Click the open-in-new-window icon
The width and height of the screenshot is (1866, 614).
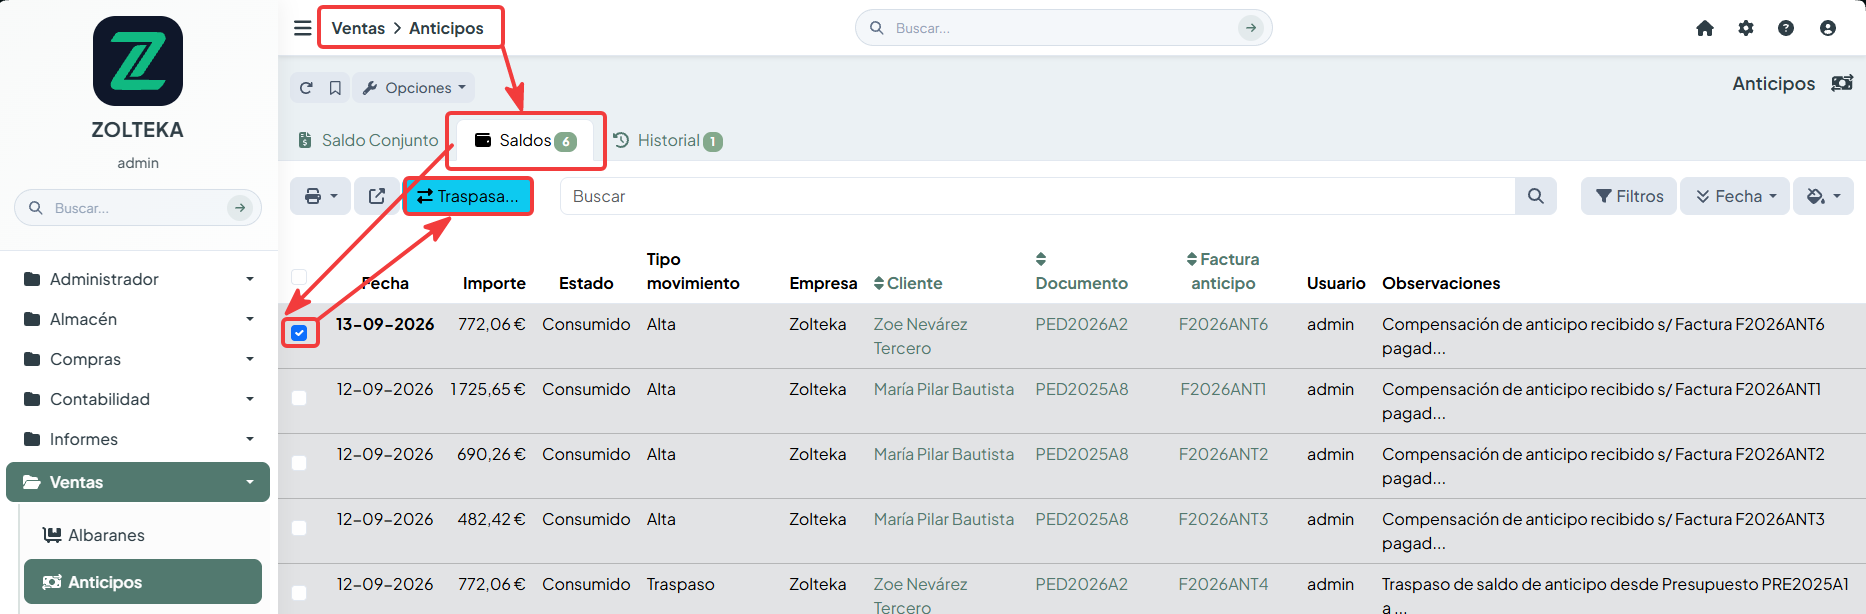[377, 196]
